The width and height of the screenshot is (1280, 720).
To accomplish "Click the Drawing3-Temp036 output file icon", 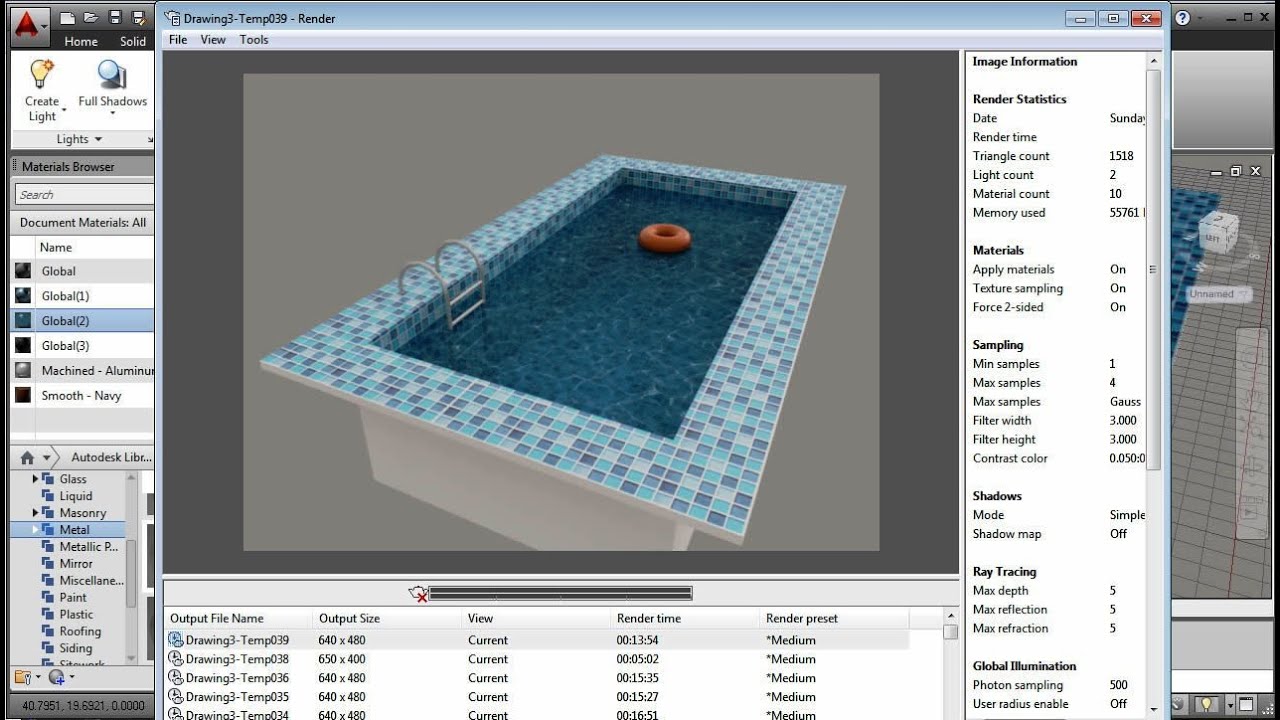I will click(x=176, y=678).
